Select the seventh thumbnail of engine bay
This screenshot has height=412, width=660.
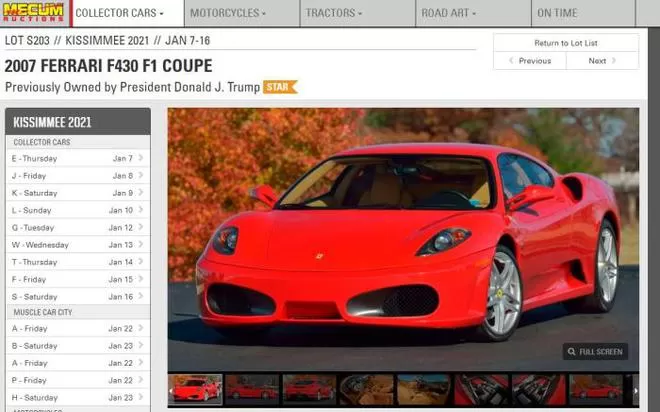click(x=538, y=389)
